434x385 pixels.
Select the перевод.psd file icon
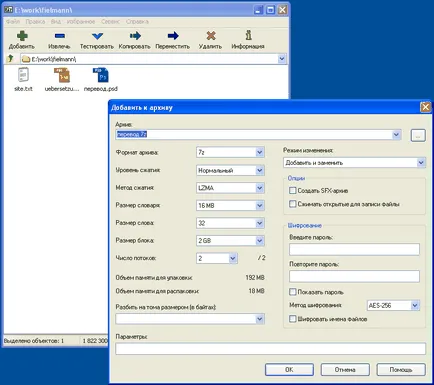click(101, 75)
